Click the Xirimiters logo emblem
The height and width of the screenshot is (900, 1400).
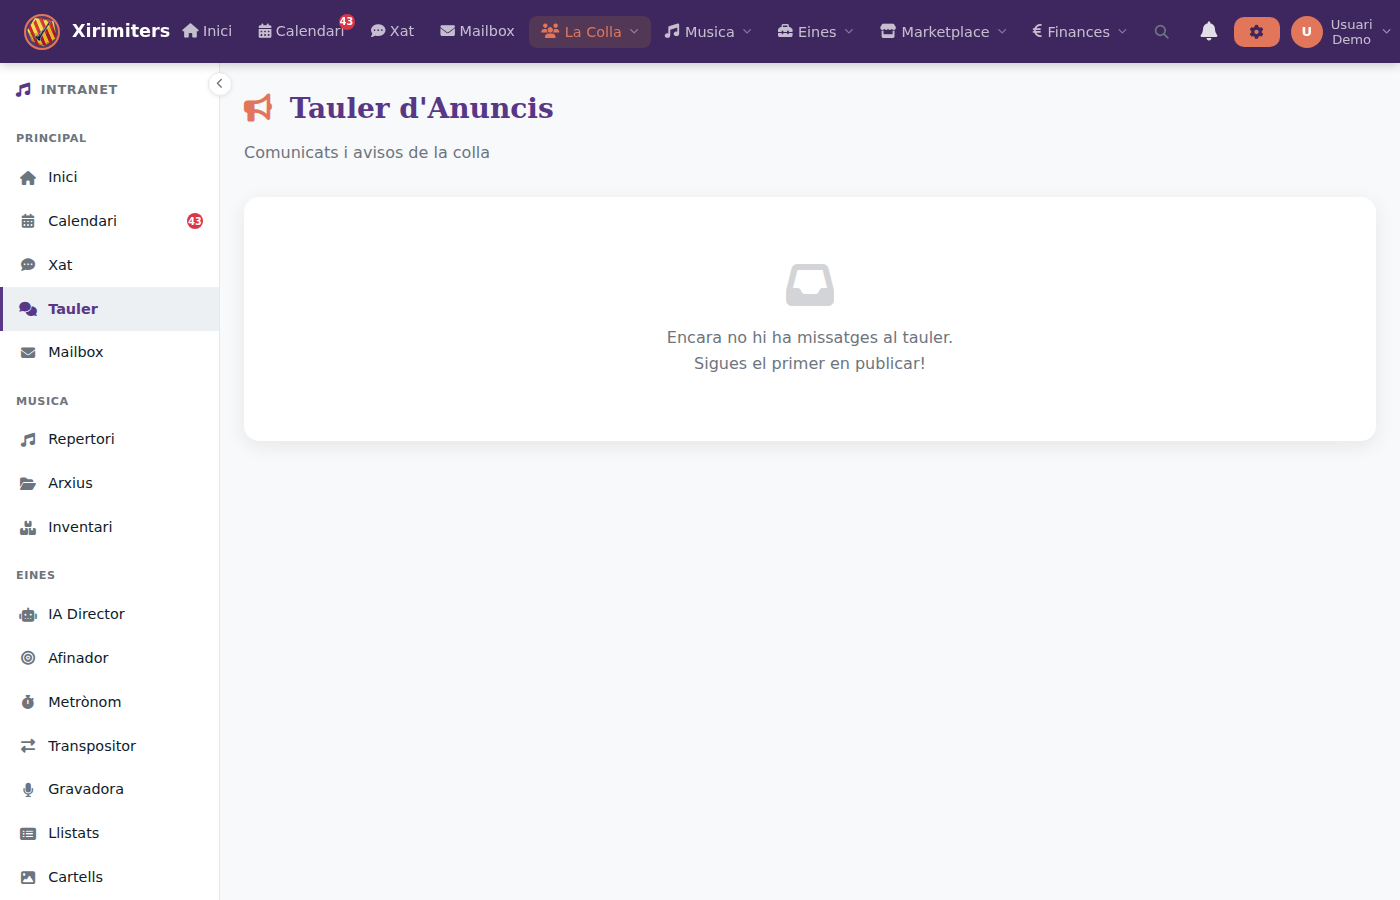(x=42, y=32)
